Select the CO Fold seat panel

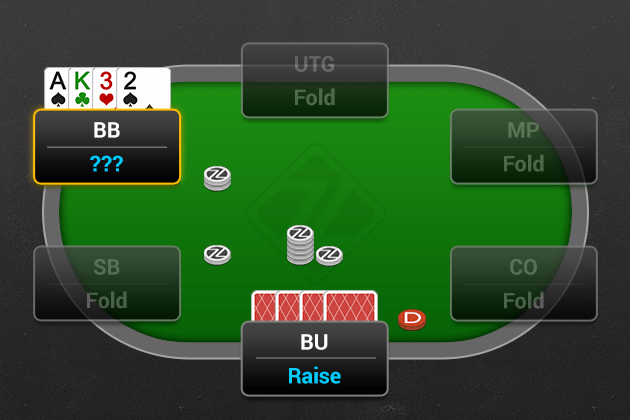coord(524,283)
